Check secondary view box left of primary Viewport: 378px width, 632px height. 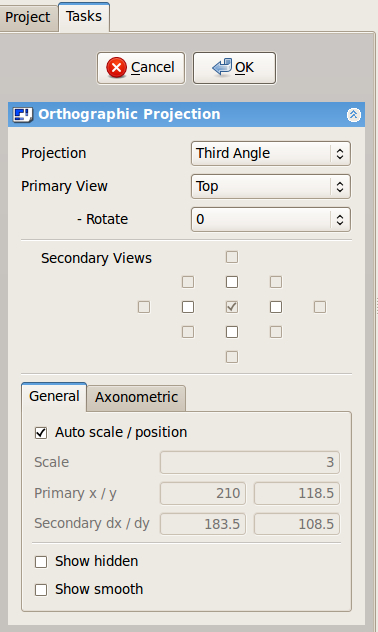coord(188,307)
